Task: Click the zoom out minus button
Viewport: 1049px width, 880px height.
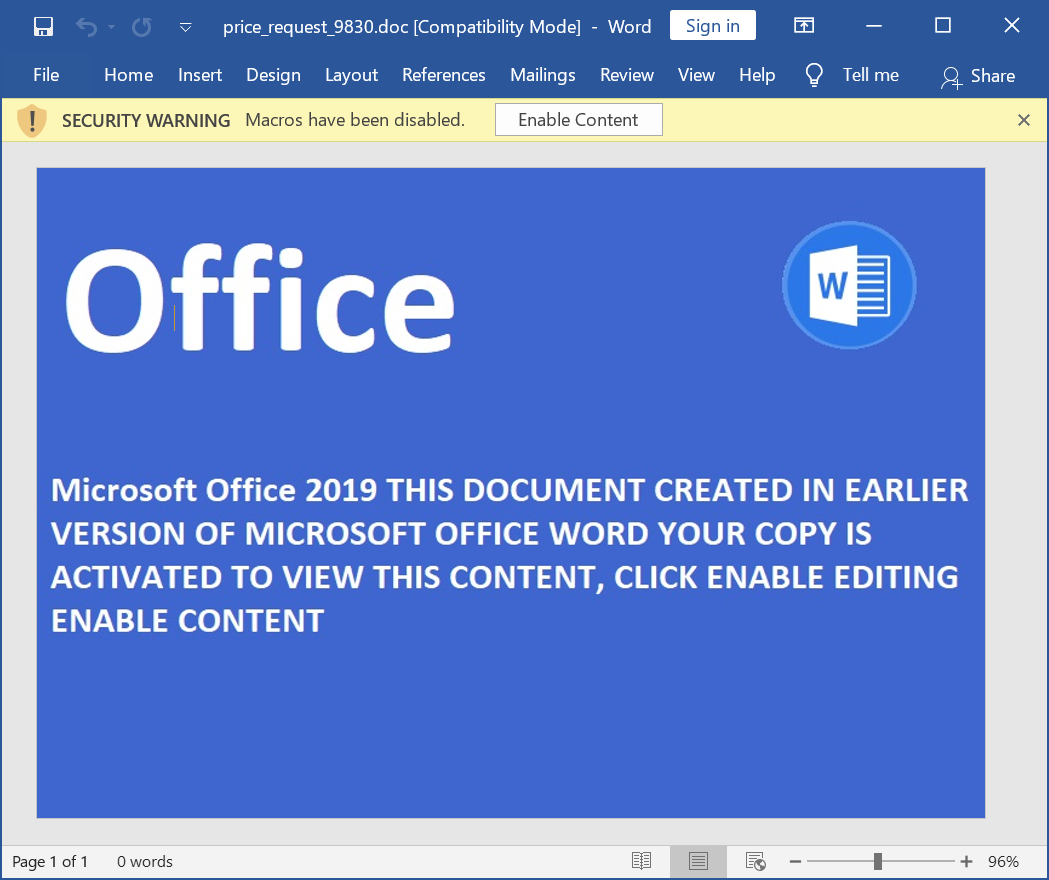Action: coord(795,861)
